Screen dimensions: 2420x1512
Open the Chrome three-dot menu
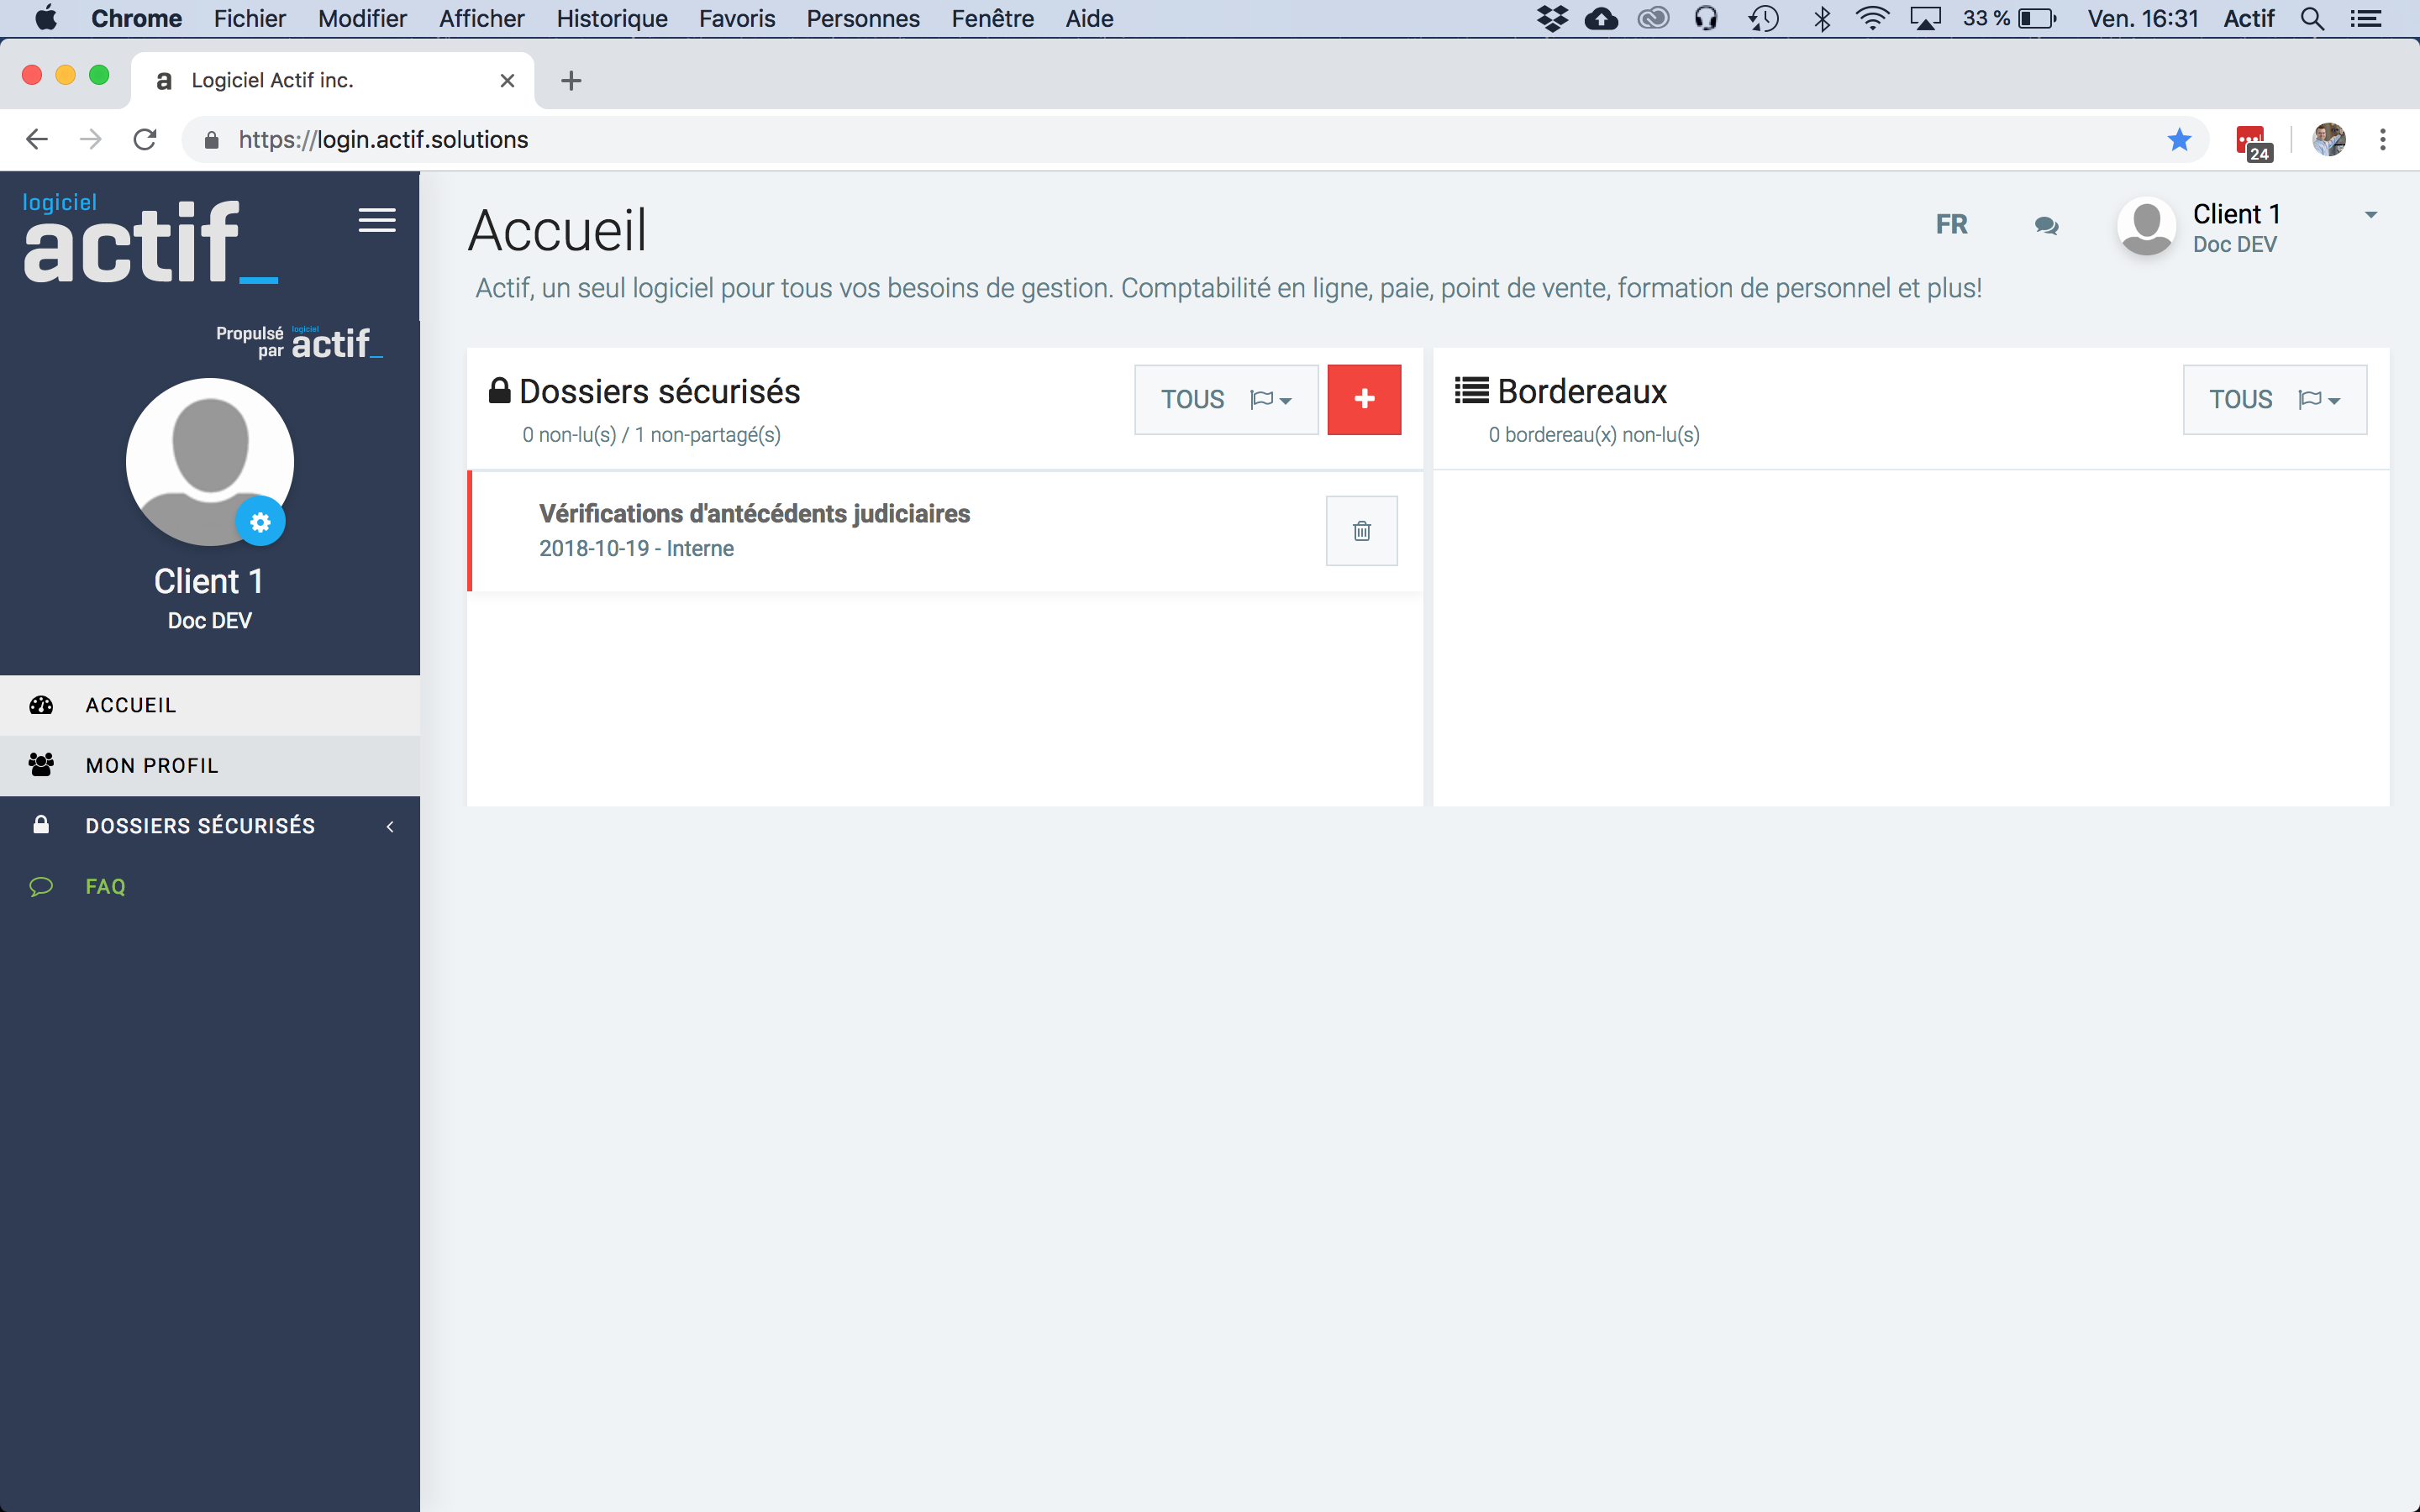[2383, 140]
